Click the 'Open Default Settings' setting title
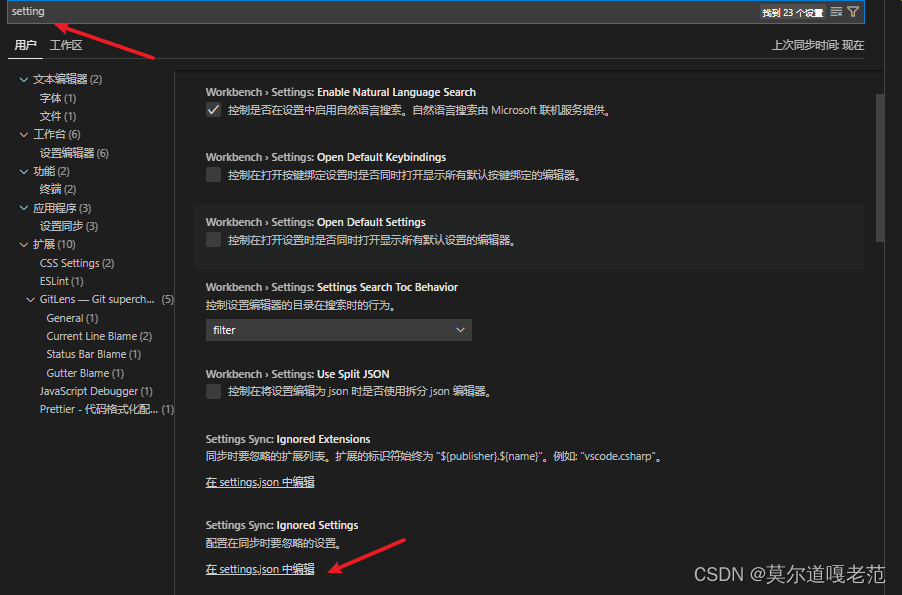Screen dimensions: 902x595 point(371,222)
